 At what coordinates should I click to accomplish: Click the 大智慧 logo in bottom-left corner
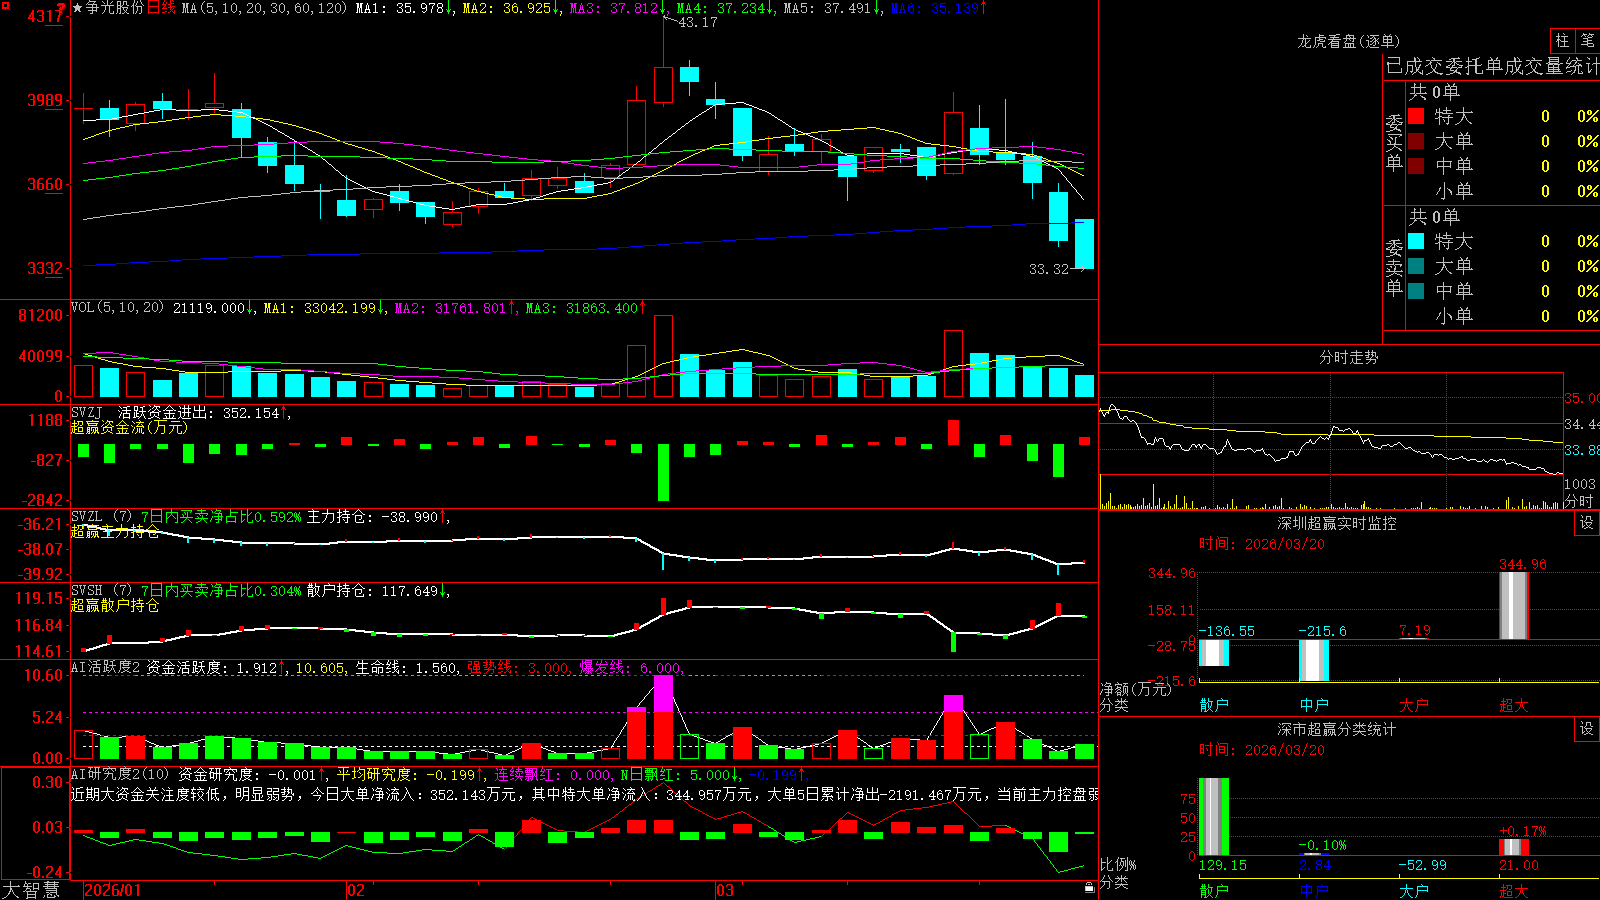[x=30, y=890]
